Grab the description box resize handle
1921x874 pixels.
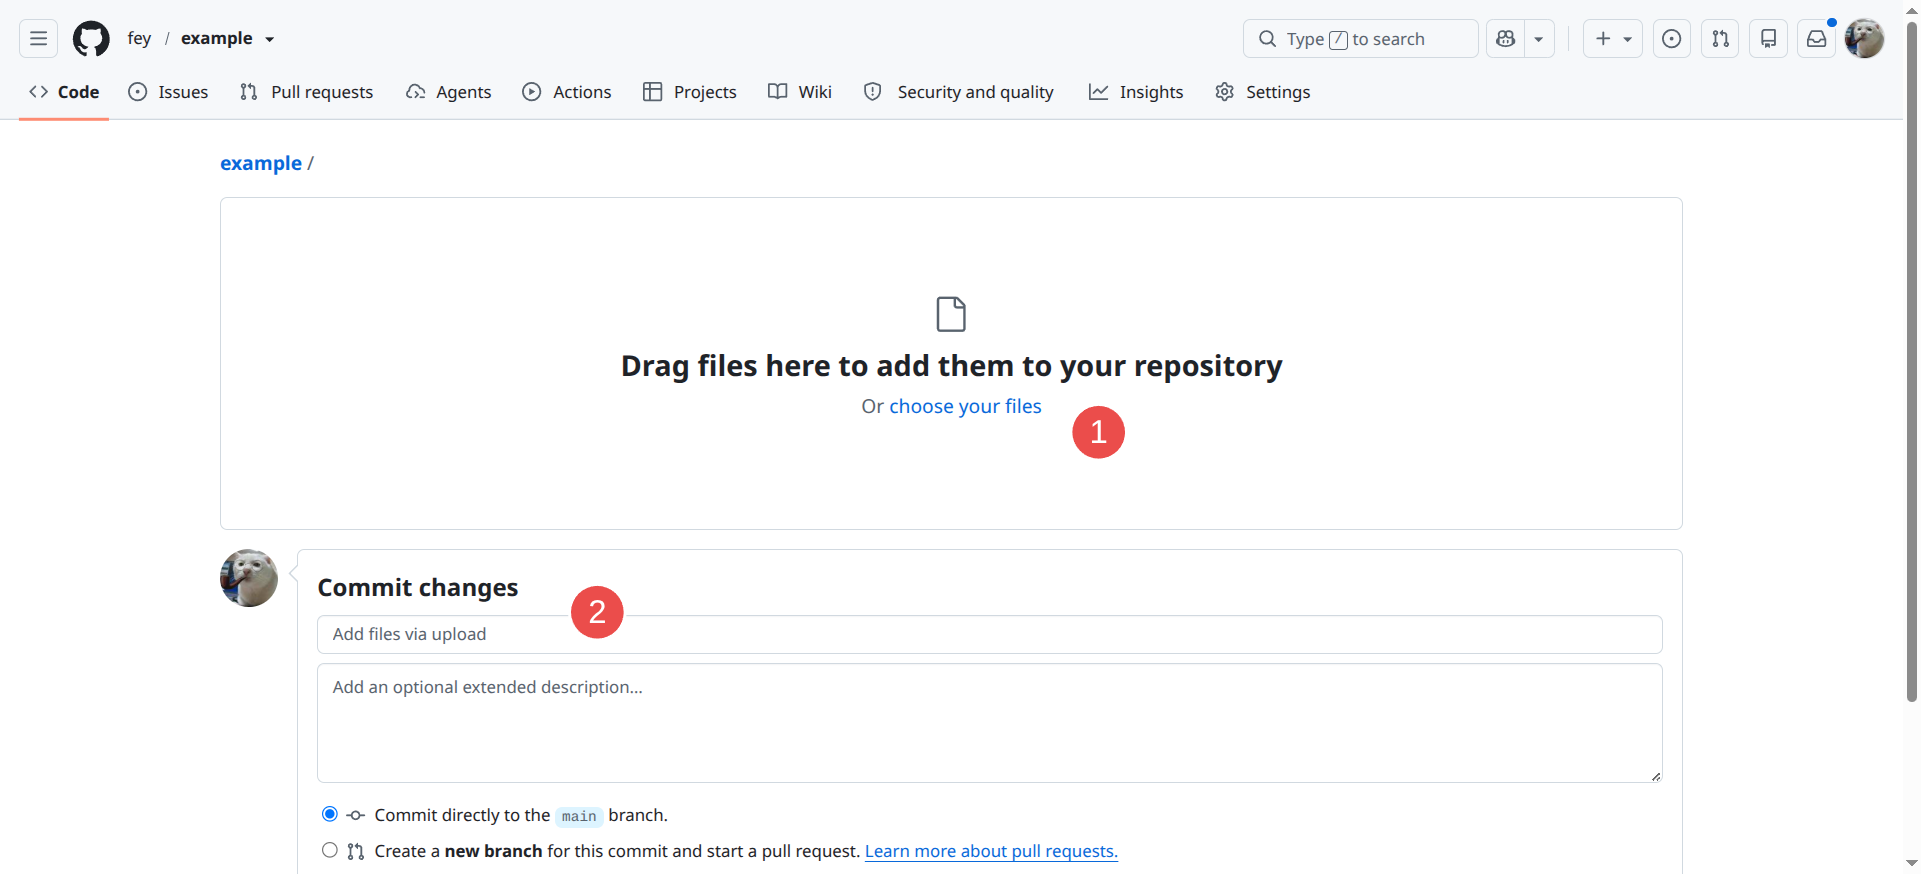coord(1656,776)
